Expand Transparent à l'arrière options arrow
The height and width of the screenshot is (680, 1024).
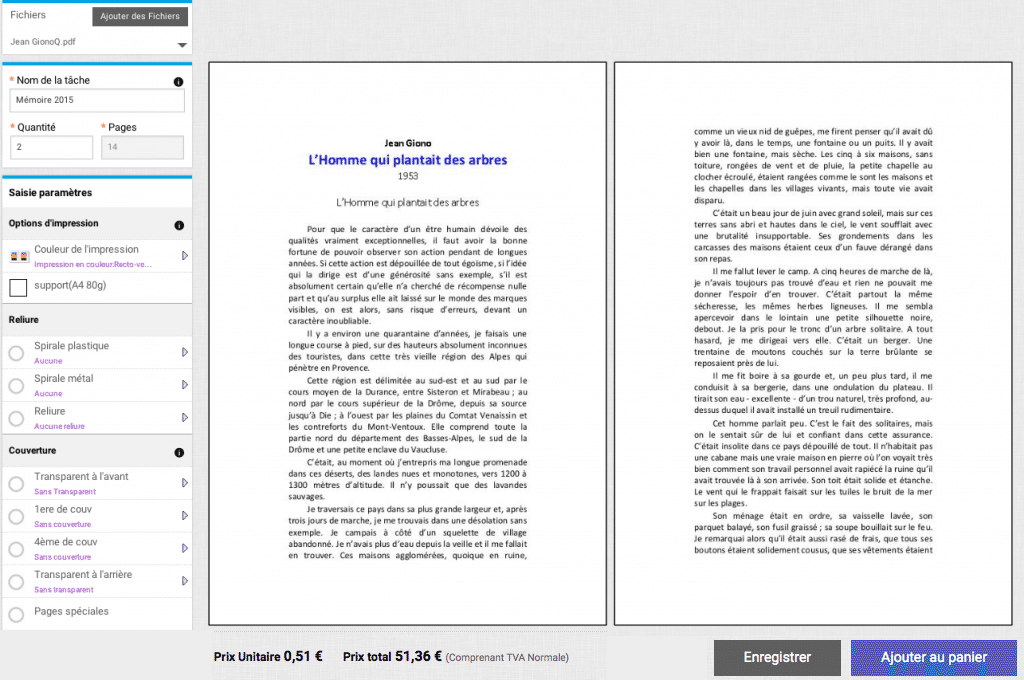(185, 581)
